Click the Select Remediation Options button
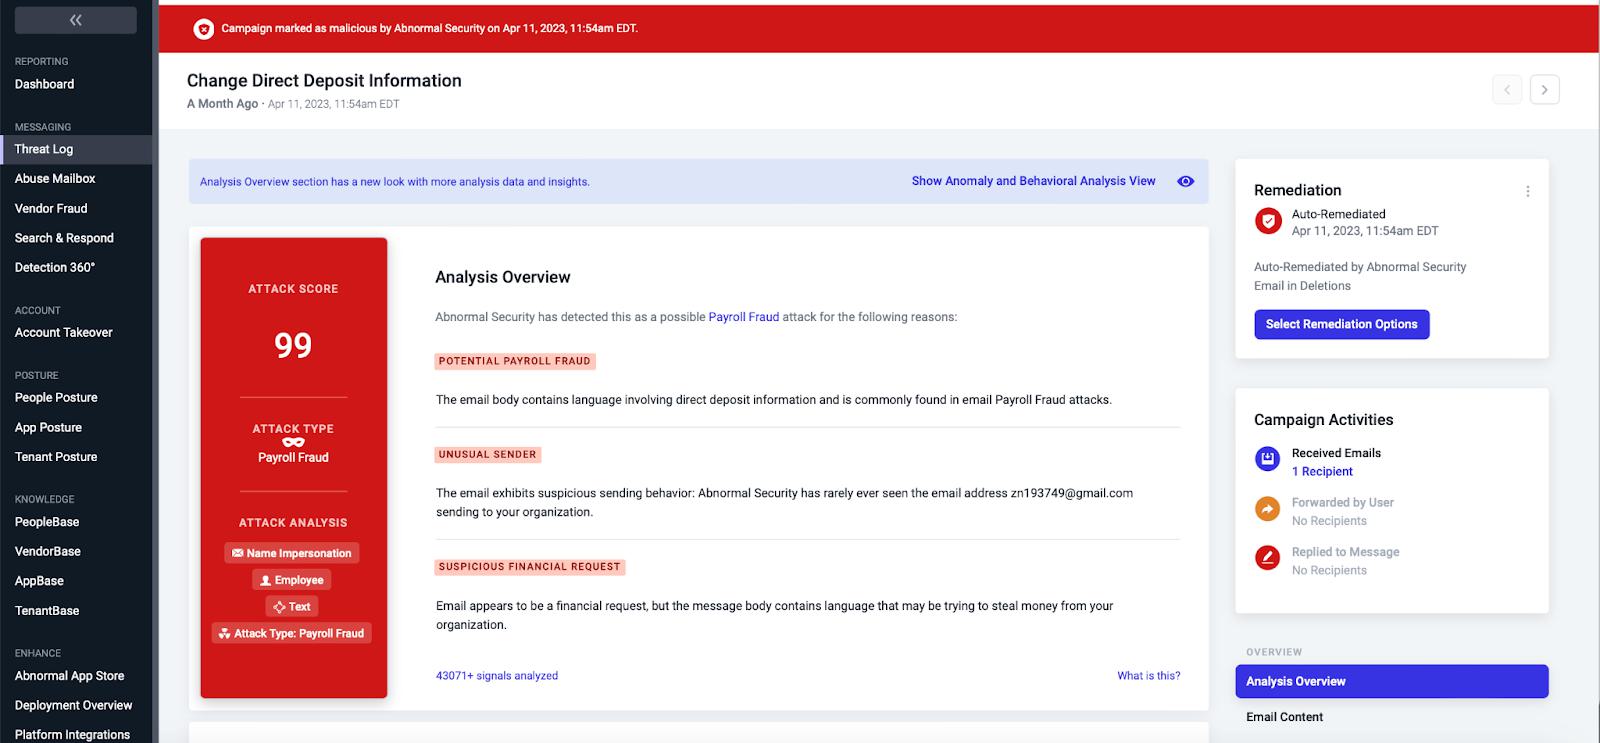This screenshot has height=743, width=1600. [x=1341, y=324]
